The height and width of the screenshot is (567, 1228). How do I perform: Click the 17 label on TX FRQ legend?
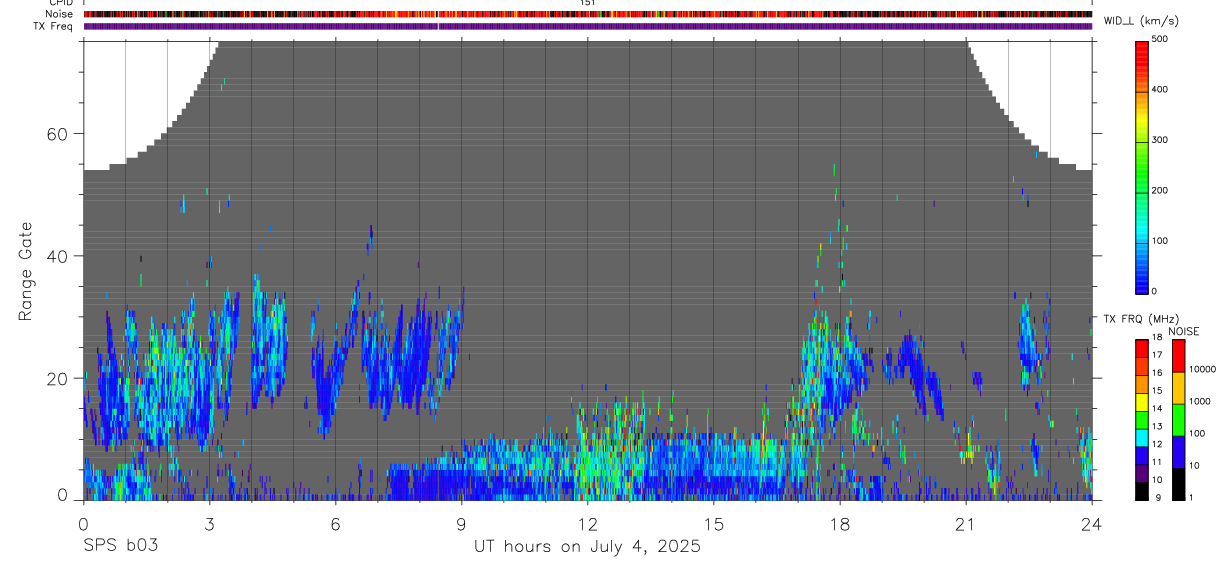(1157, 355)
